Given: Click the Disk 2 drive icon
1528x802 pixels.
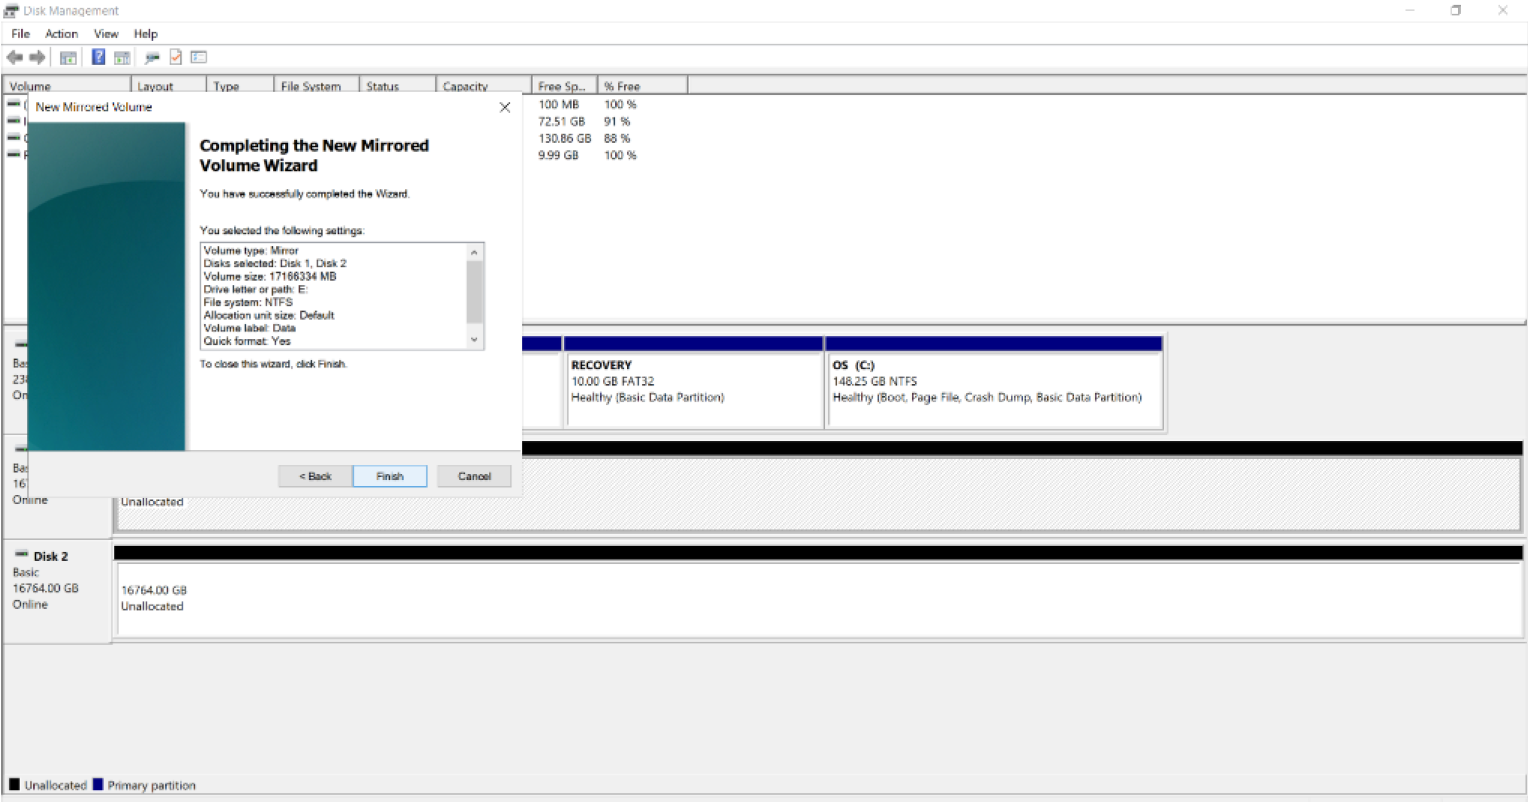Looking at the screenshot, I should 21,555.
